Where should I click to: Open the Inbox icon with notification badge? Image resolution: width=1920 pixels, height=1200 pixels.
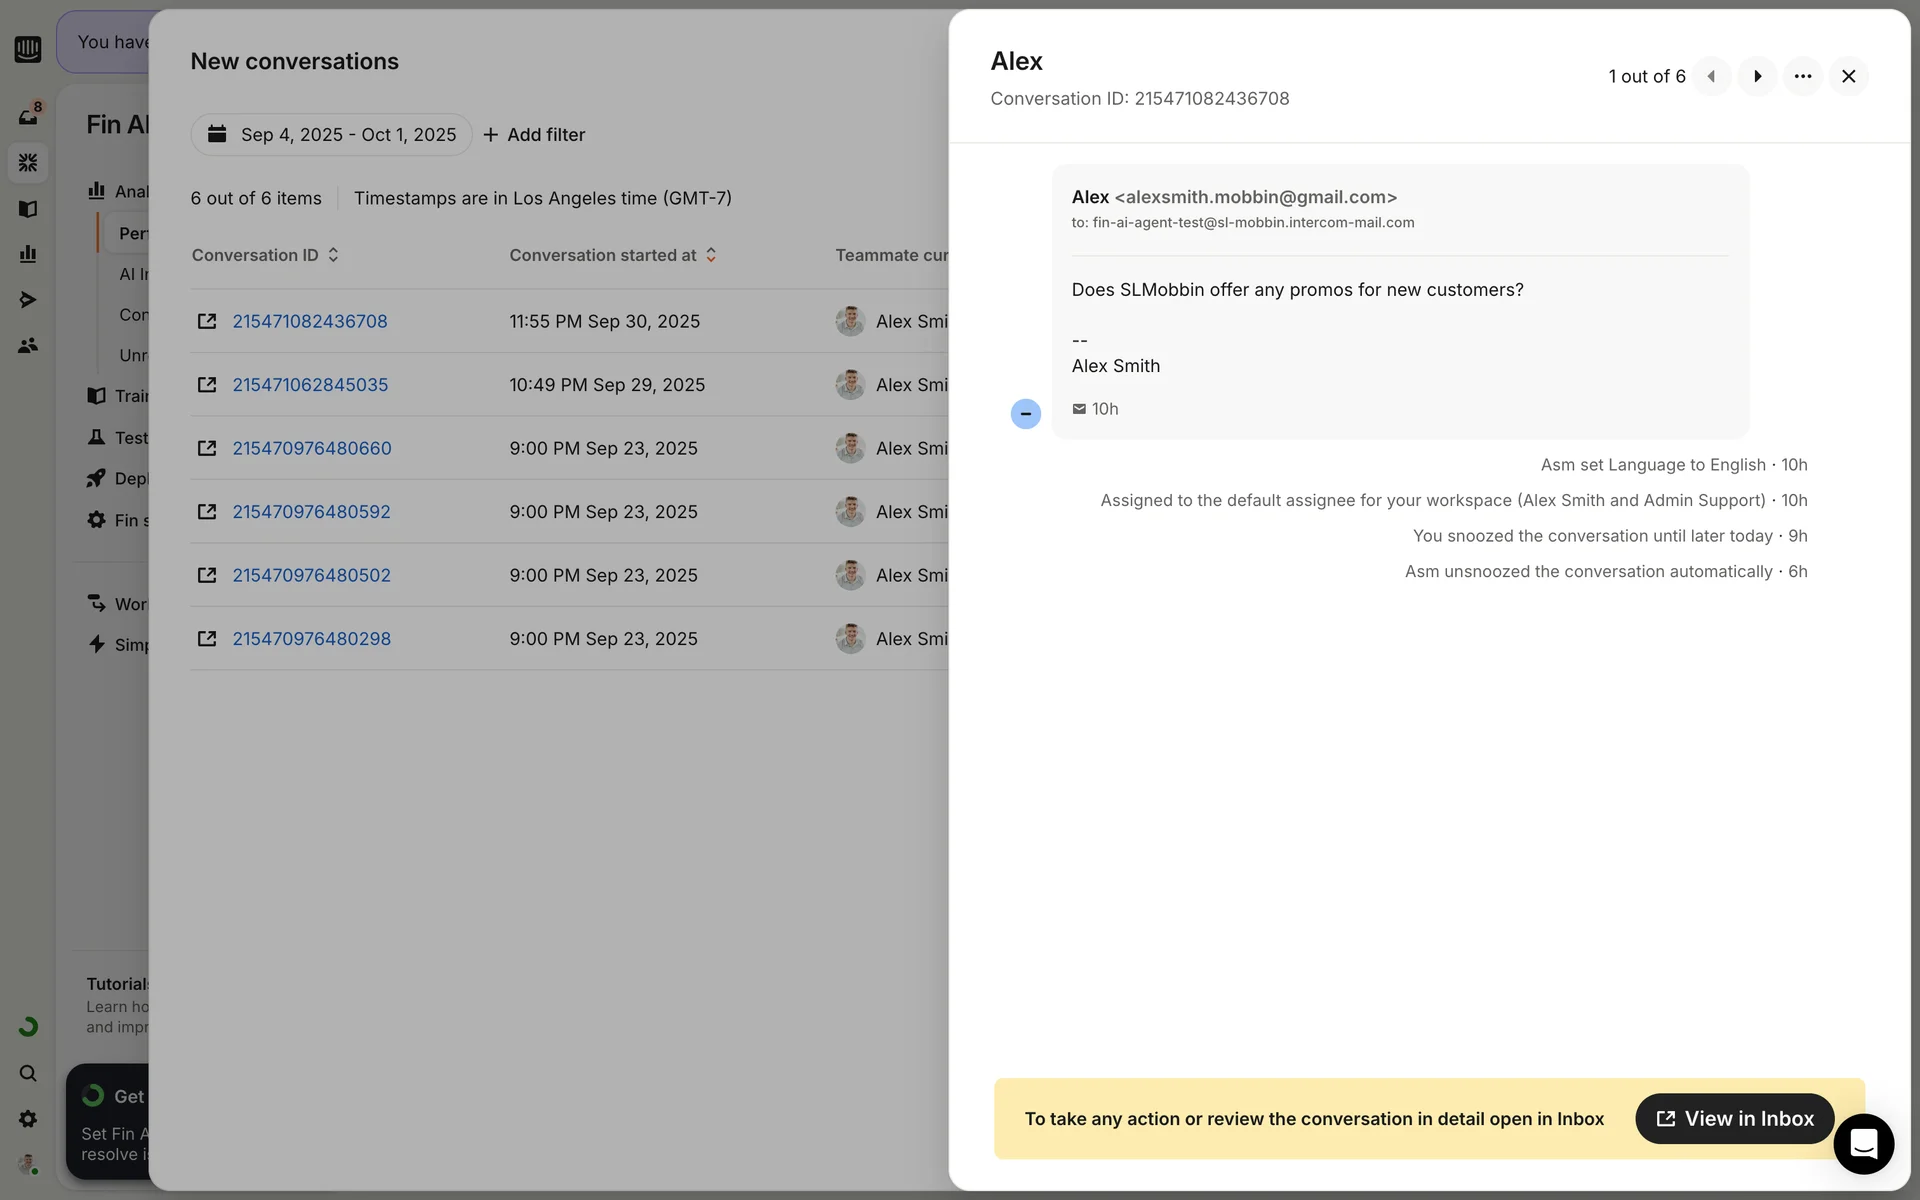click(28, 116)
